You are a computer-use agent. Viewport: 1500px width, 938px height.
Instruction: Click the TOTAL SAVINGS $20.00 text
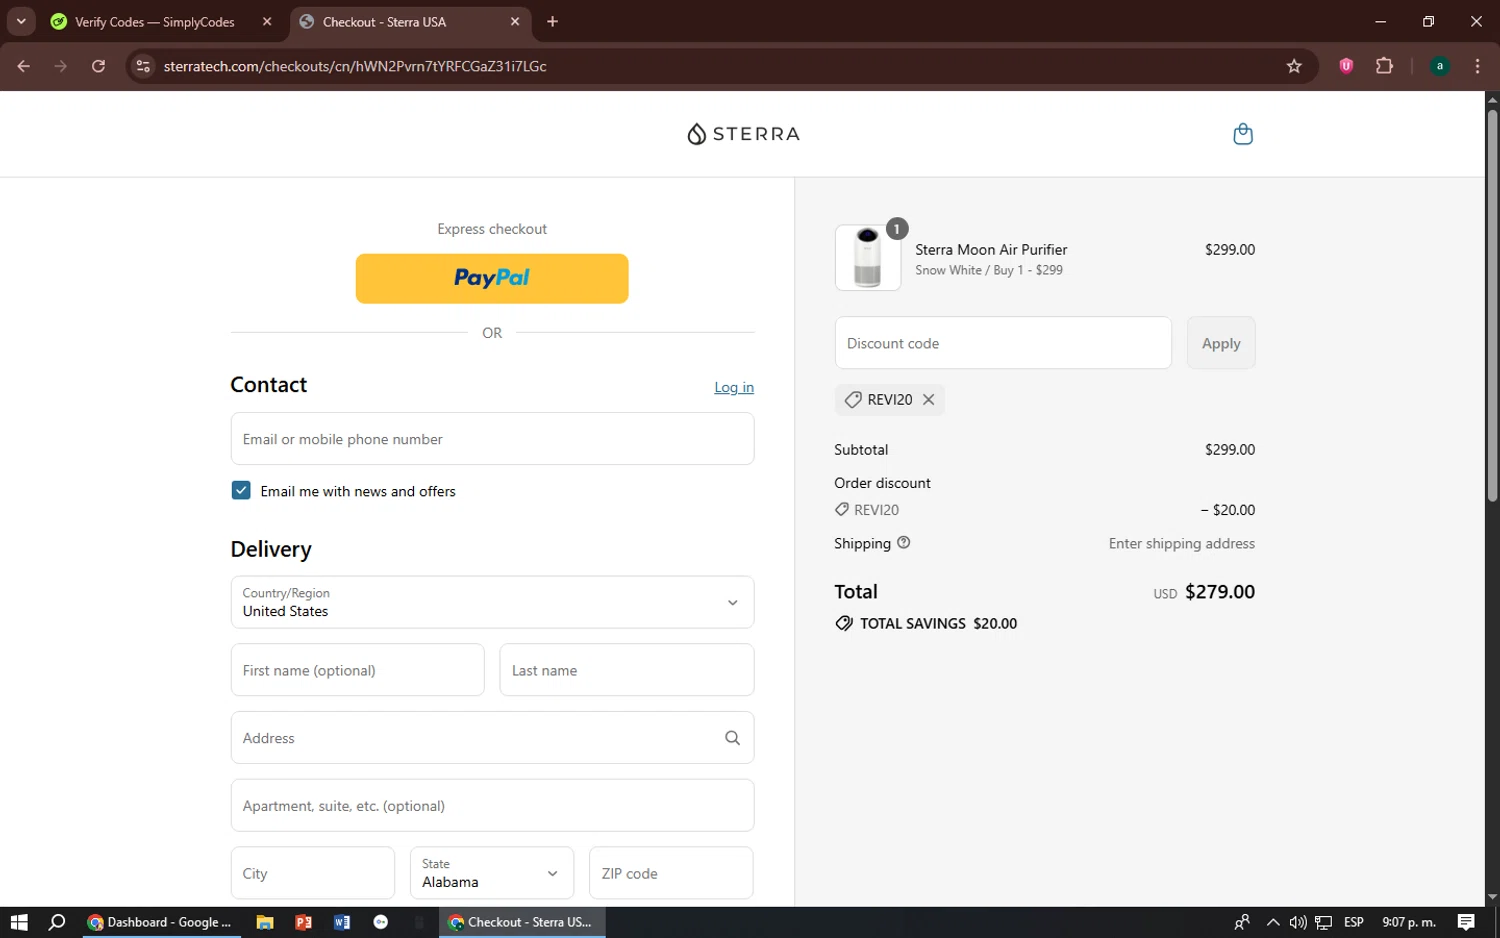[938, 623]
